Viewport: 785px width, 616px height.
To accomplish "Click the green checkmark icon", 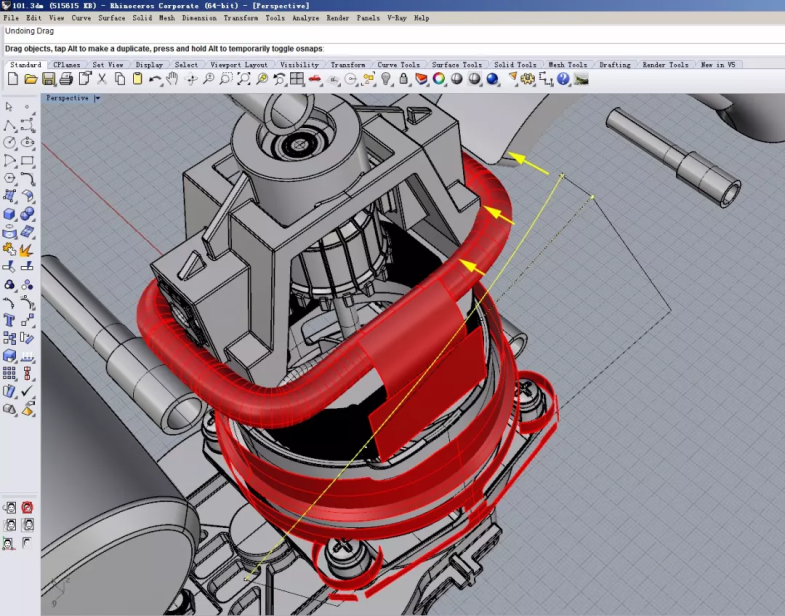I will pyautogui.click(x=27, y=391).
